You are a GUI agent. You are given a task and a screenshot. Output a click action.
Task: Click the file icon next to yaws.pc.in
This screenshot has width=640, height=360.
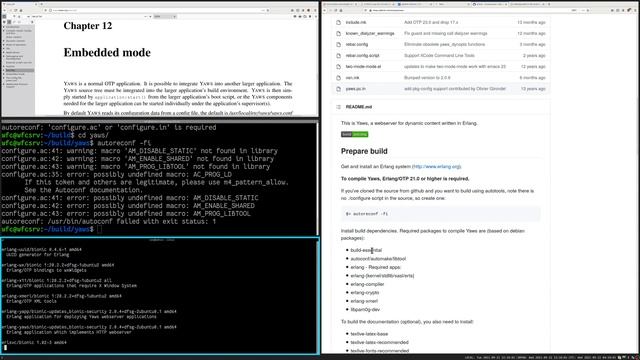click(338, 89)
